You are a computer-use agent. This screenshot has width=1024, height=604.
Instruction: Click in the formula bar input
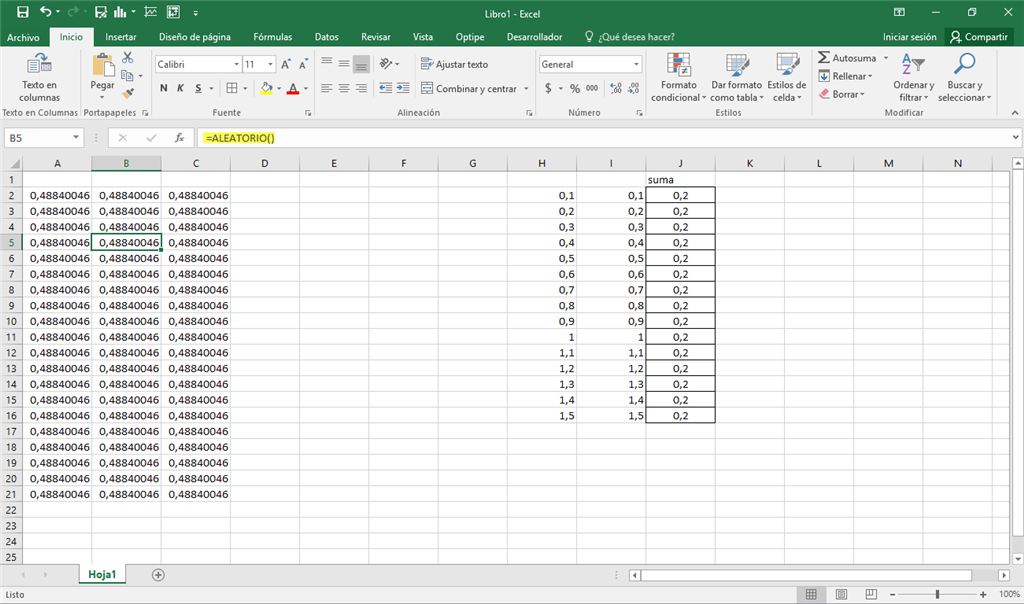click(x=604, y=138)
